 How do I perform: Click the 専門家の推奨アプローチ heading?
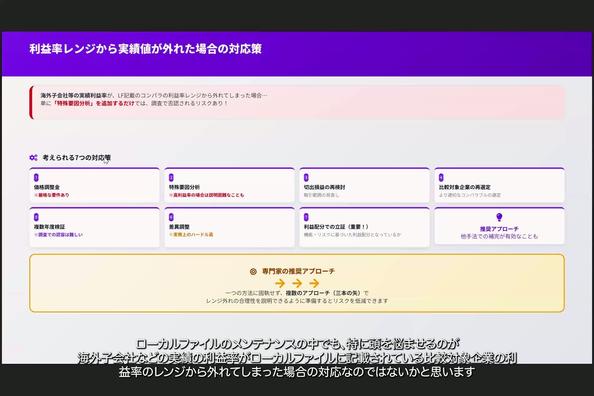[x=299, y=271]
